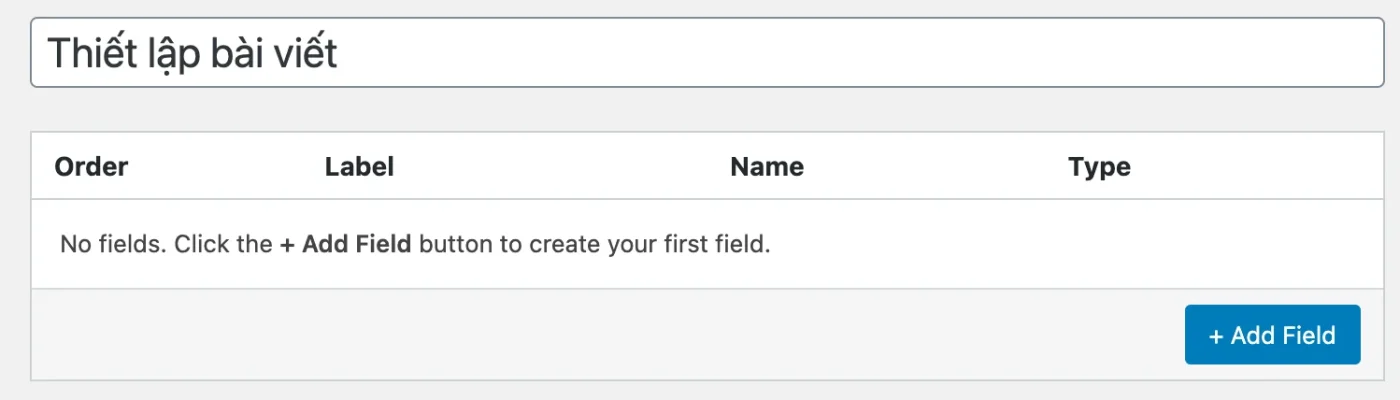The image size is (1400, 400).
Task: Click bold '+ Add Field' text in message
Action: 345,244
